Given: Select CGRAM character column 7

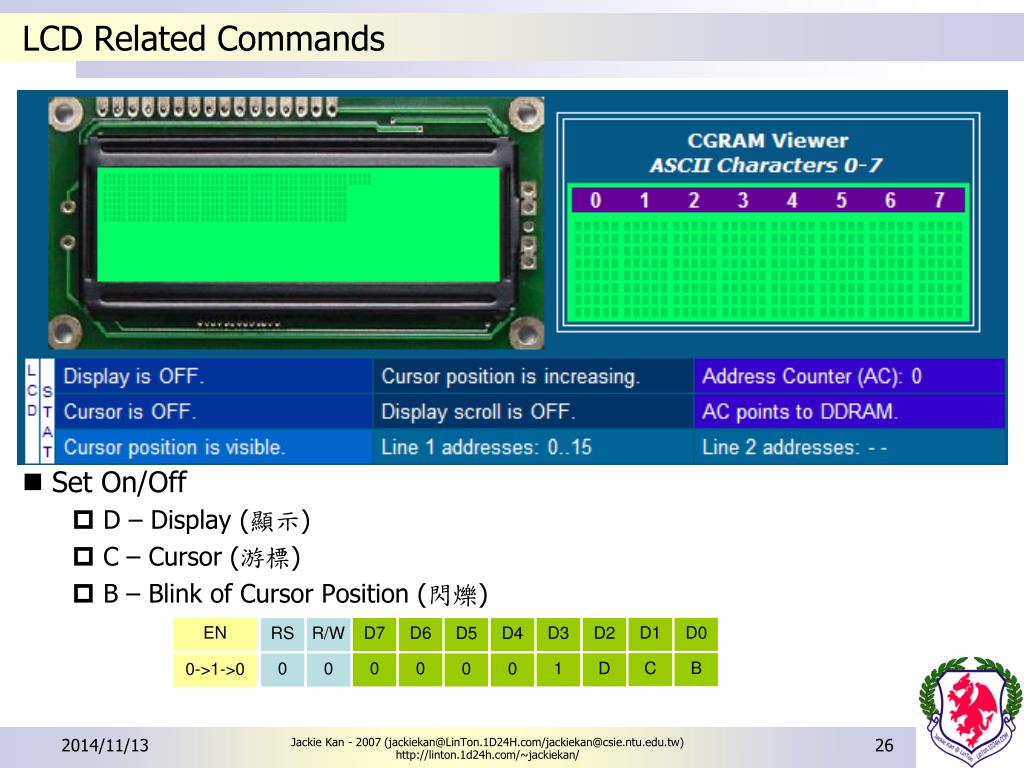Looking at the screenshot, I should tap(939, 200).
